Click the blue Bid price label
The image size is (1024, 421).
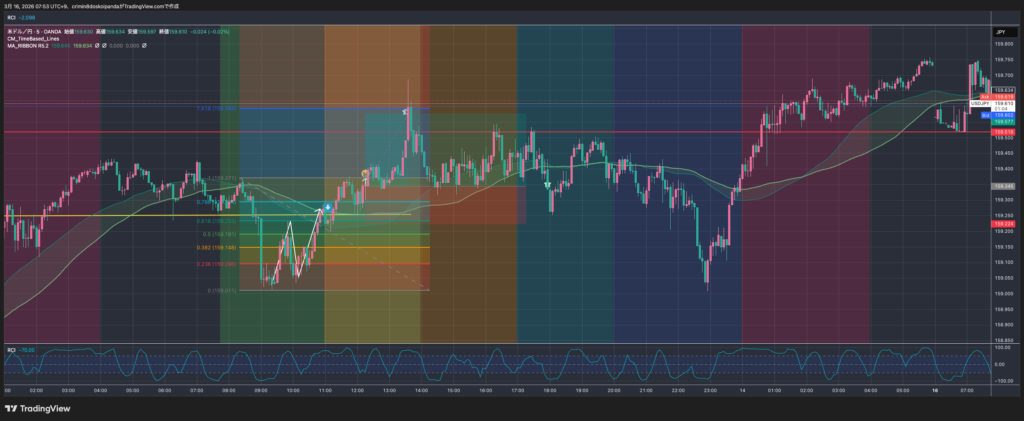tap(985, 116)
